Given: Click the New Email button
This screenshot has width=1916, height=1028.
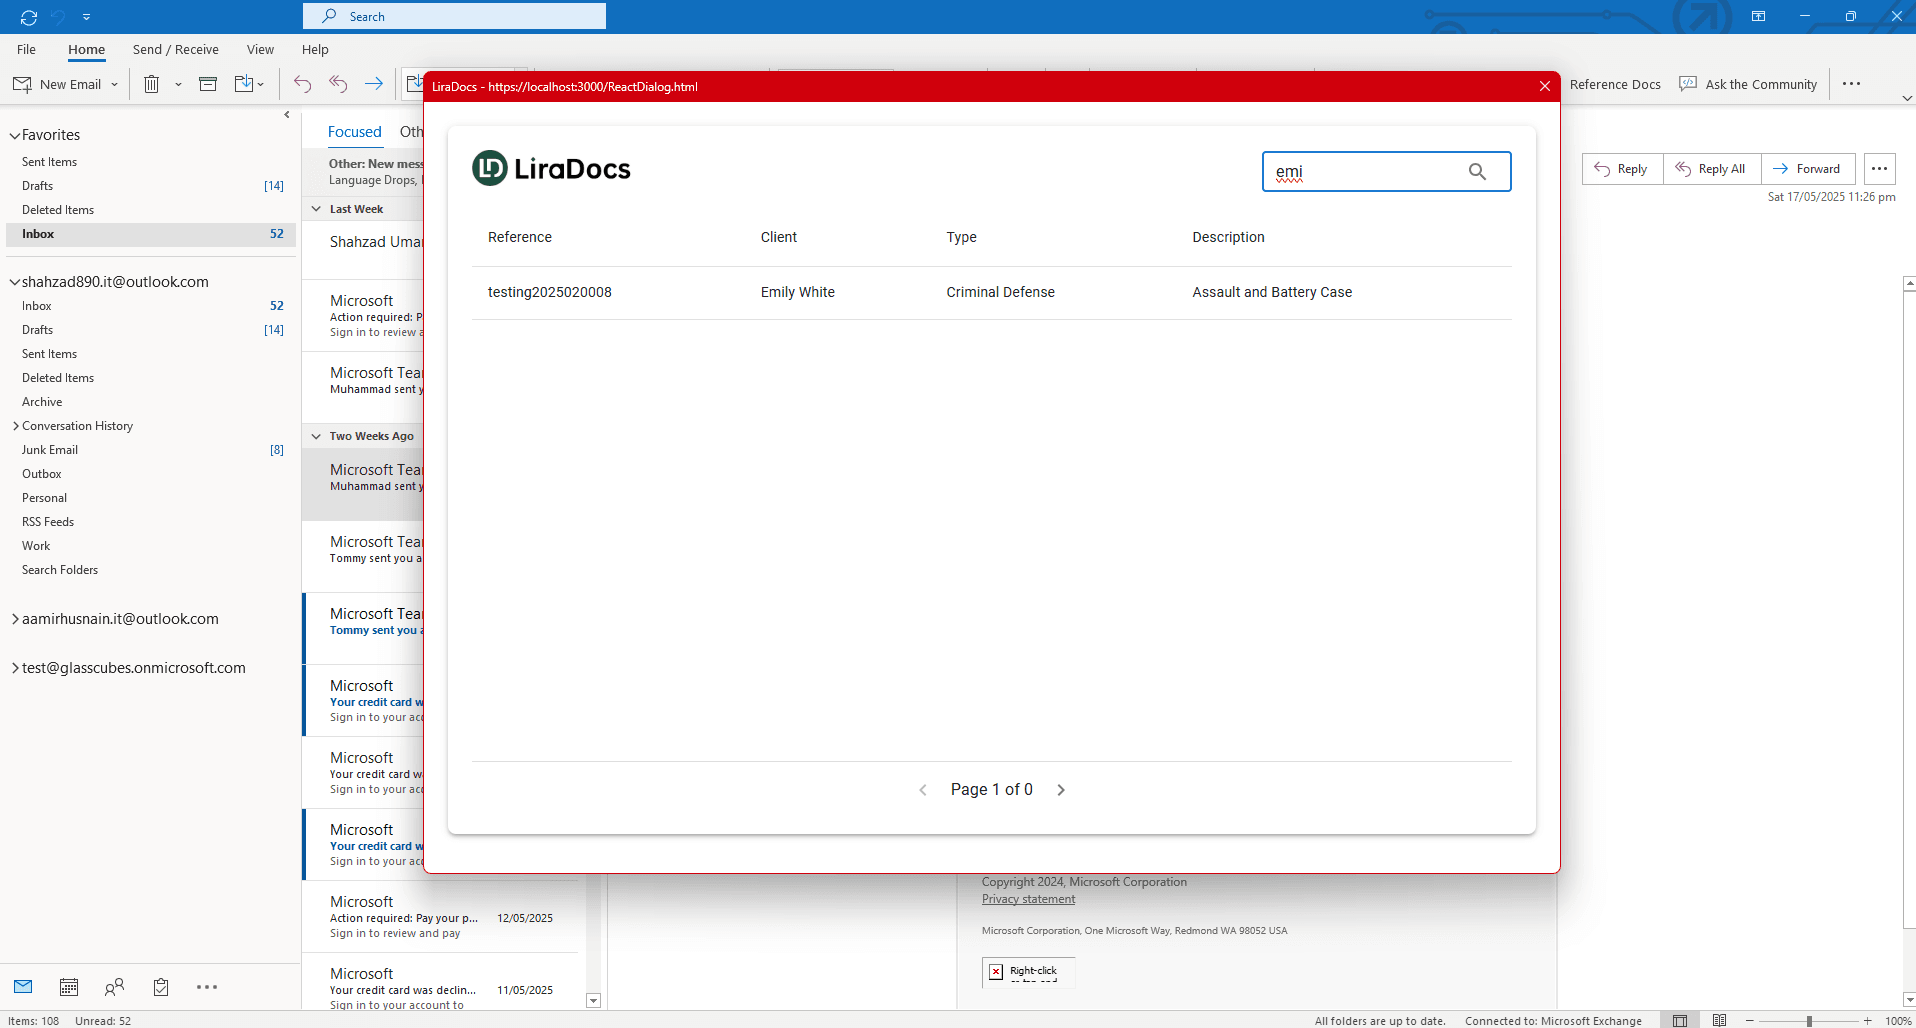Looking at the screenshot, I should tap(57, 84).
